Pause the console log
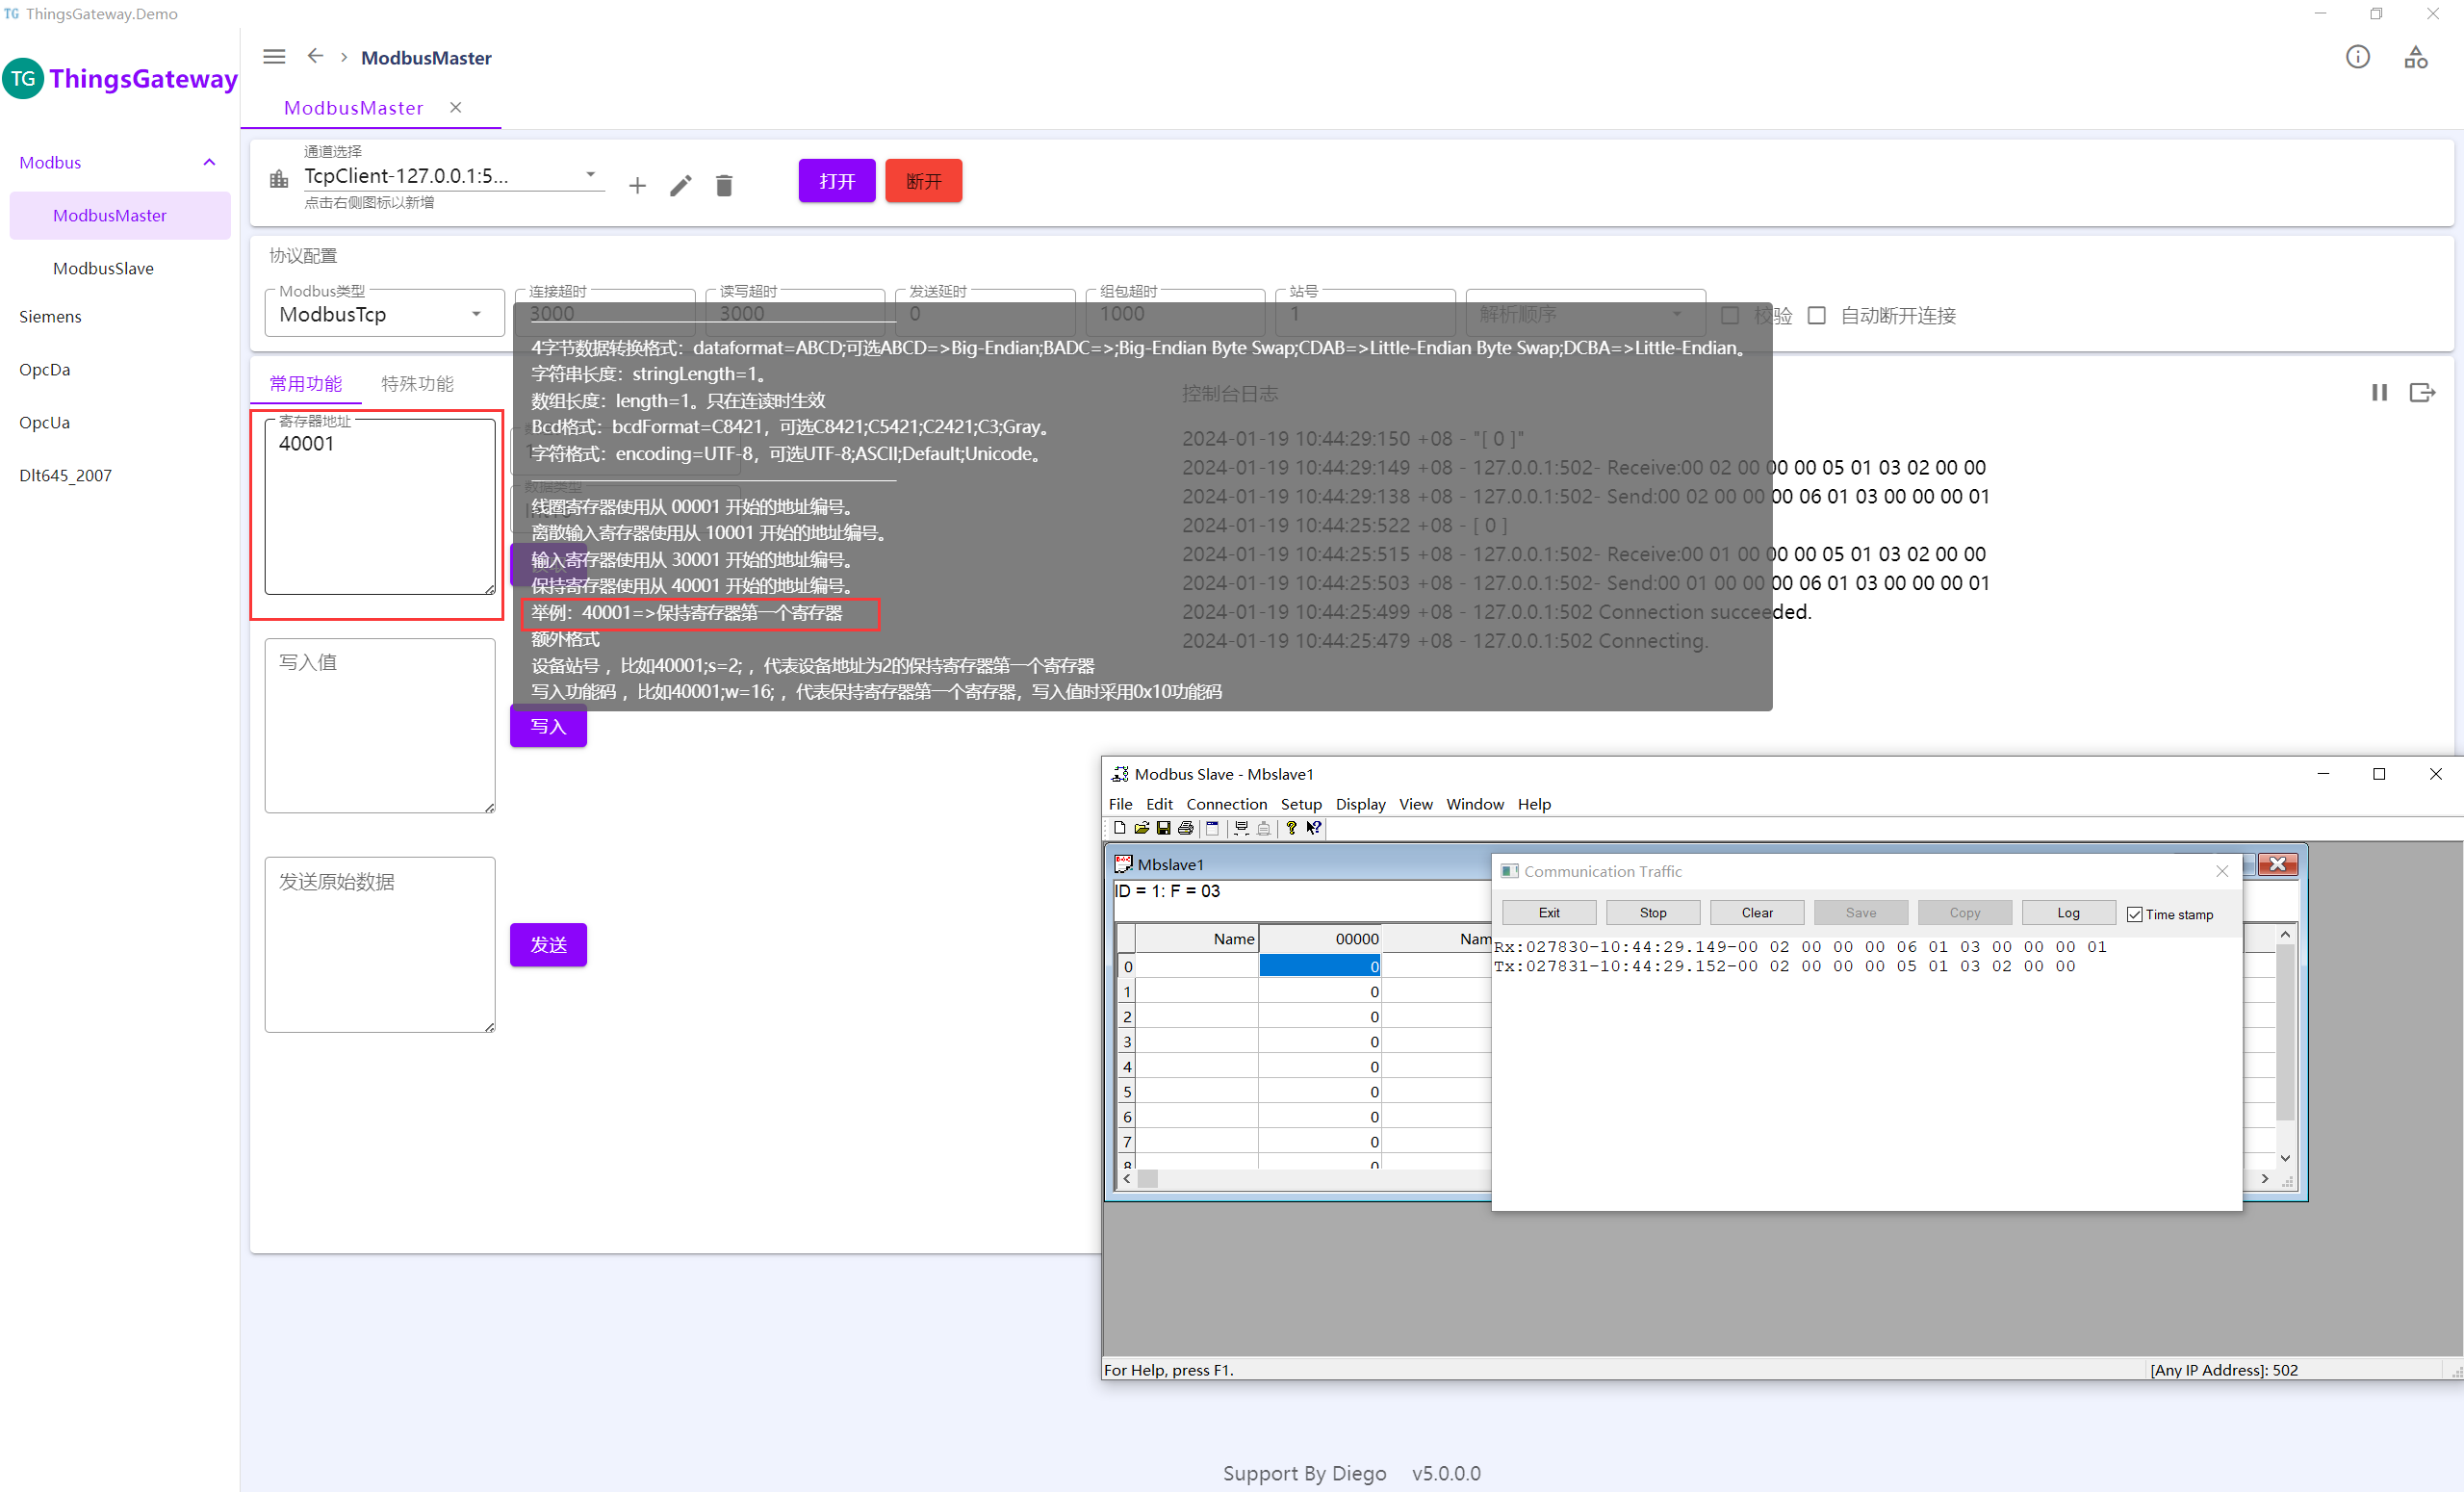This screenshot has height=1492, width=2464. tap(2379, 392)
